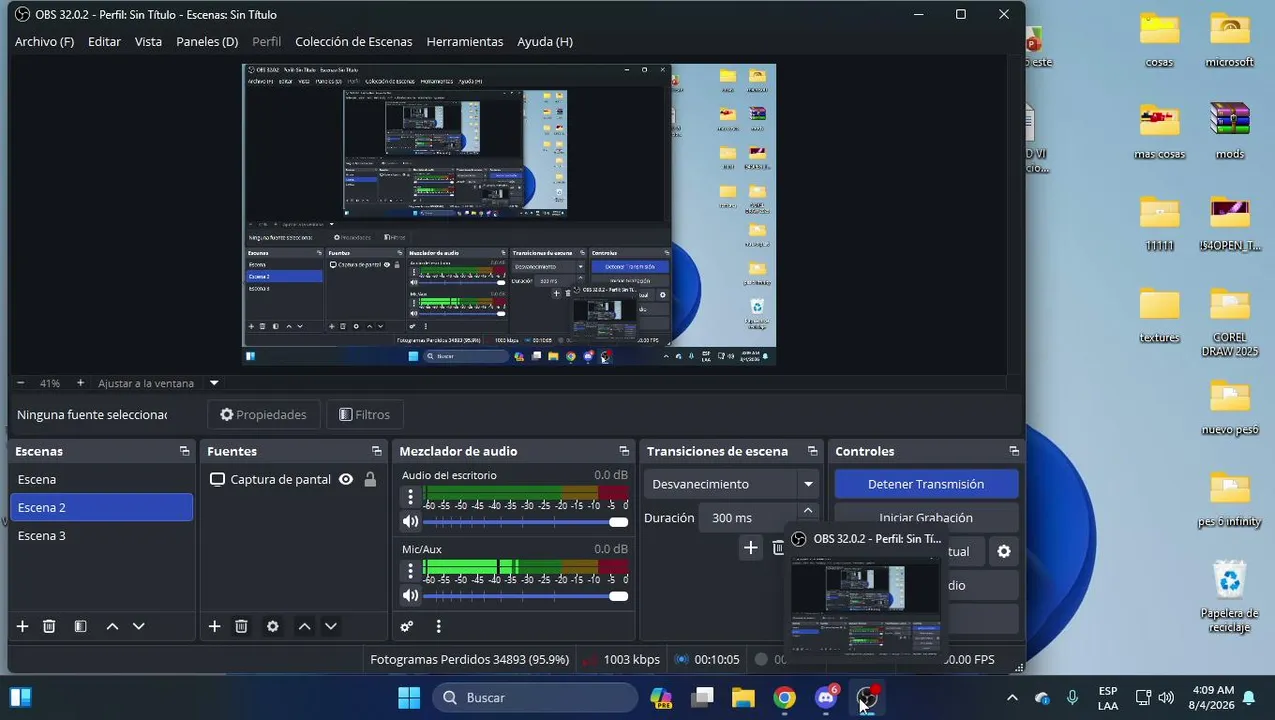The height and width of the screenshot is (720, 1275).
Task: Zoom in preview with plus icon
Action: [x=80, y=383]
